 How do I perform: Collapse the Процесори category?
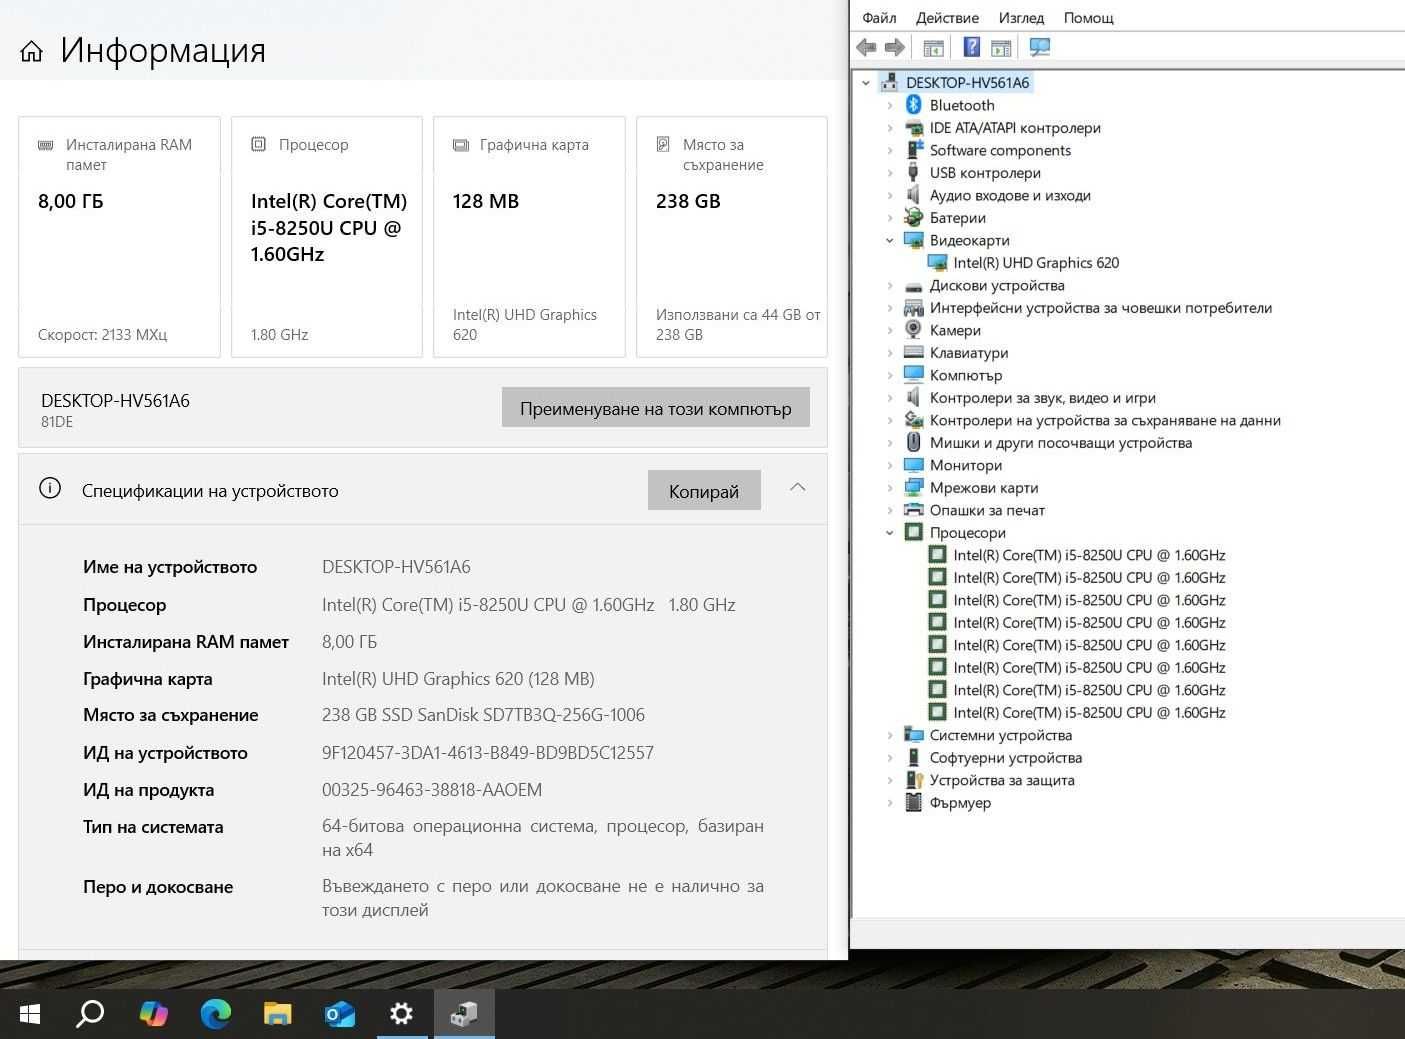point(890,533)
